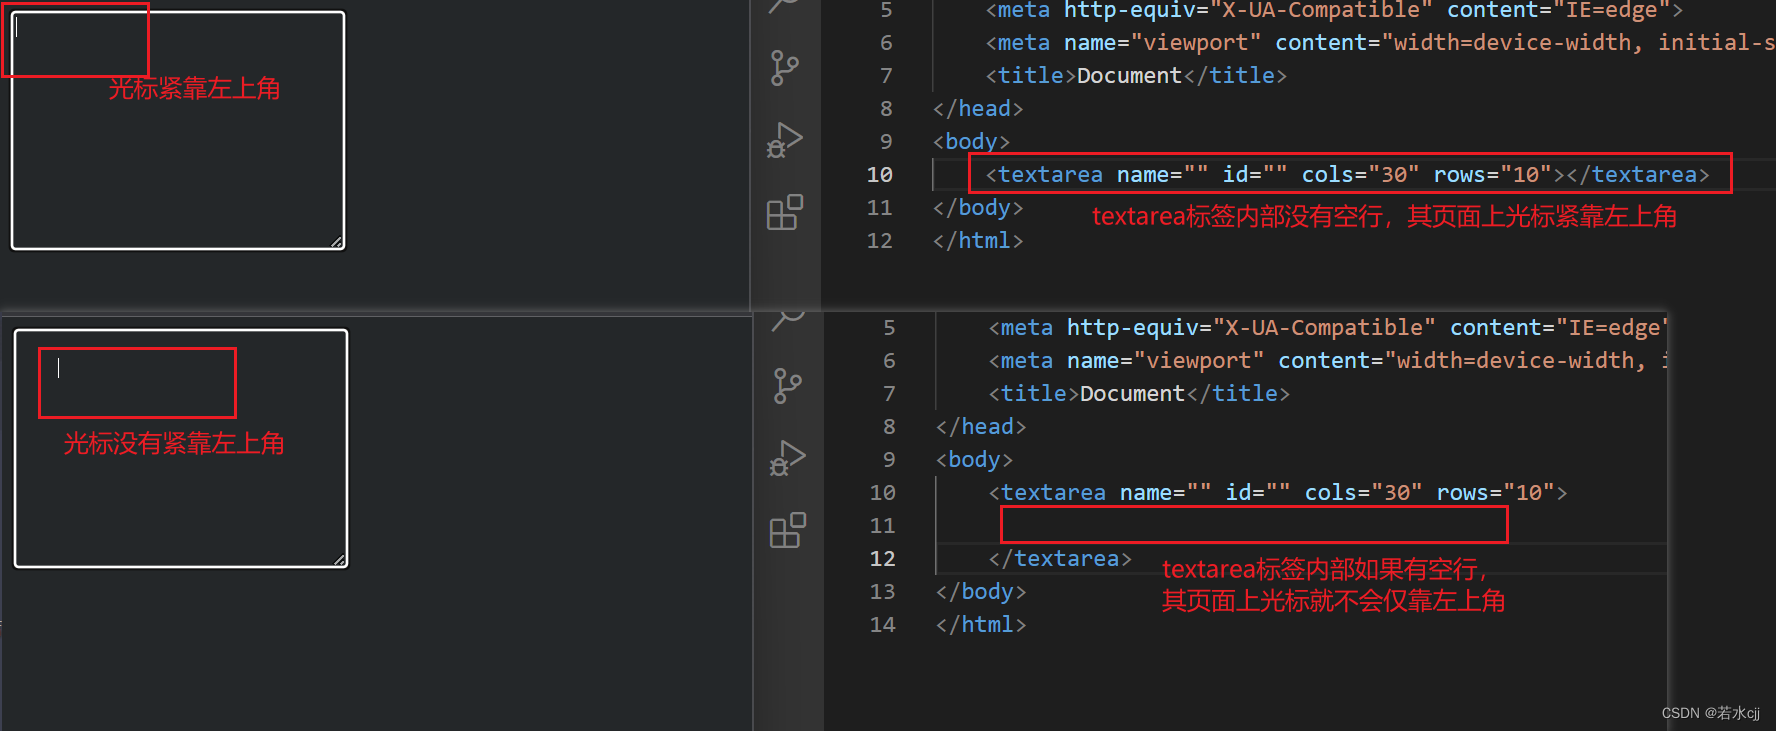This screenshot has width=1776, height=731.
Task: Click the <body> tag on lower editor line 9
Action: point(974,459)
